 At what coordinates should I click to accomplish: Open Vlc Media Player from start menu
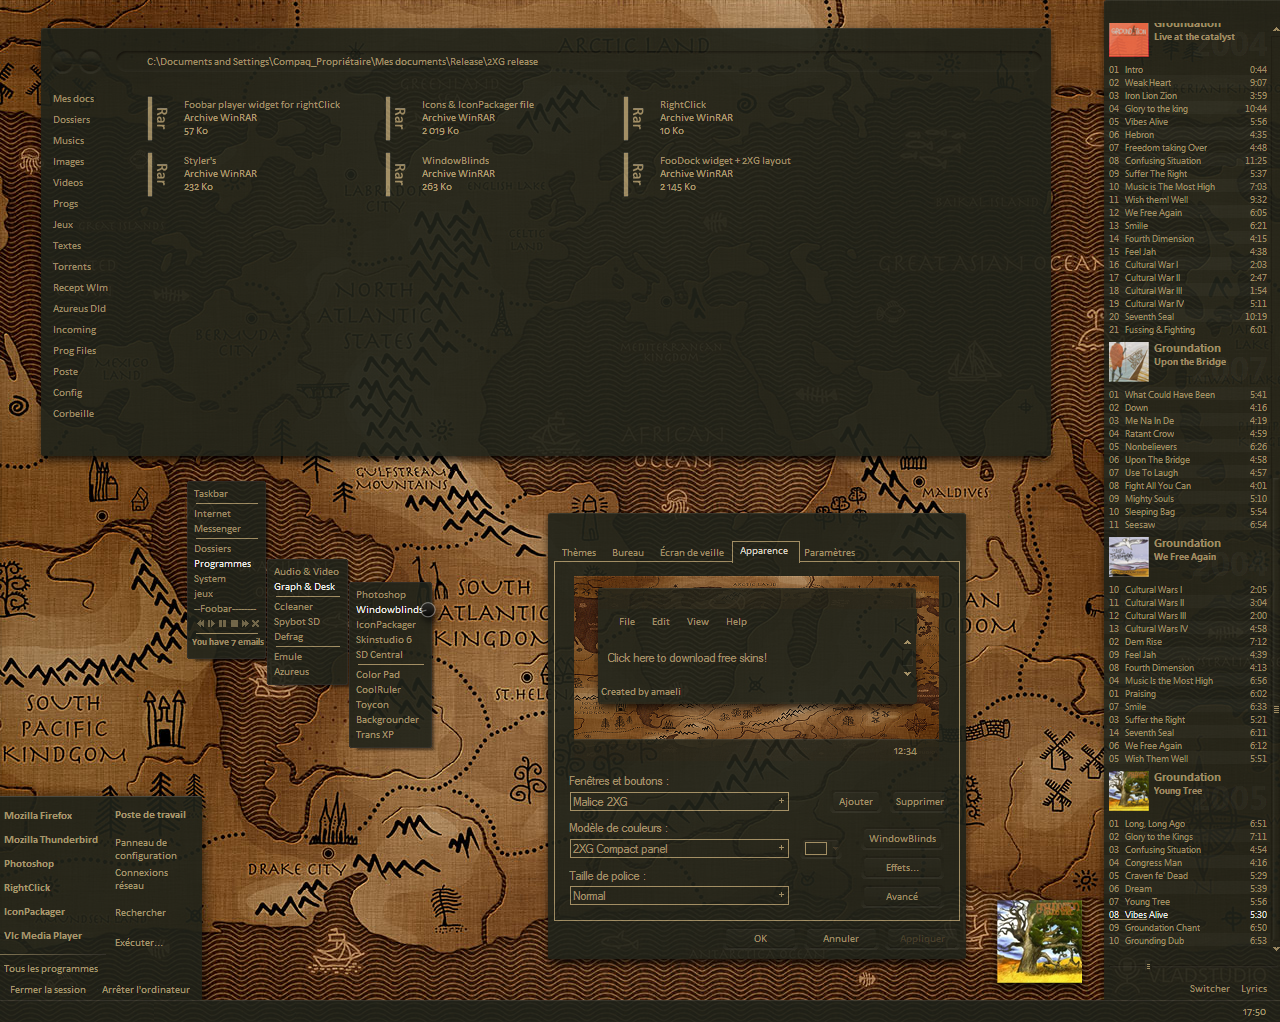(x=43, y=936)
